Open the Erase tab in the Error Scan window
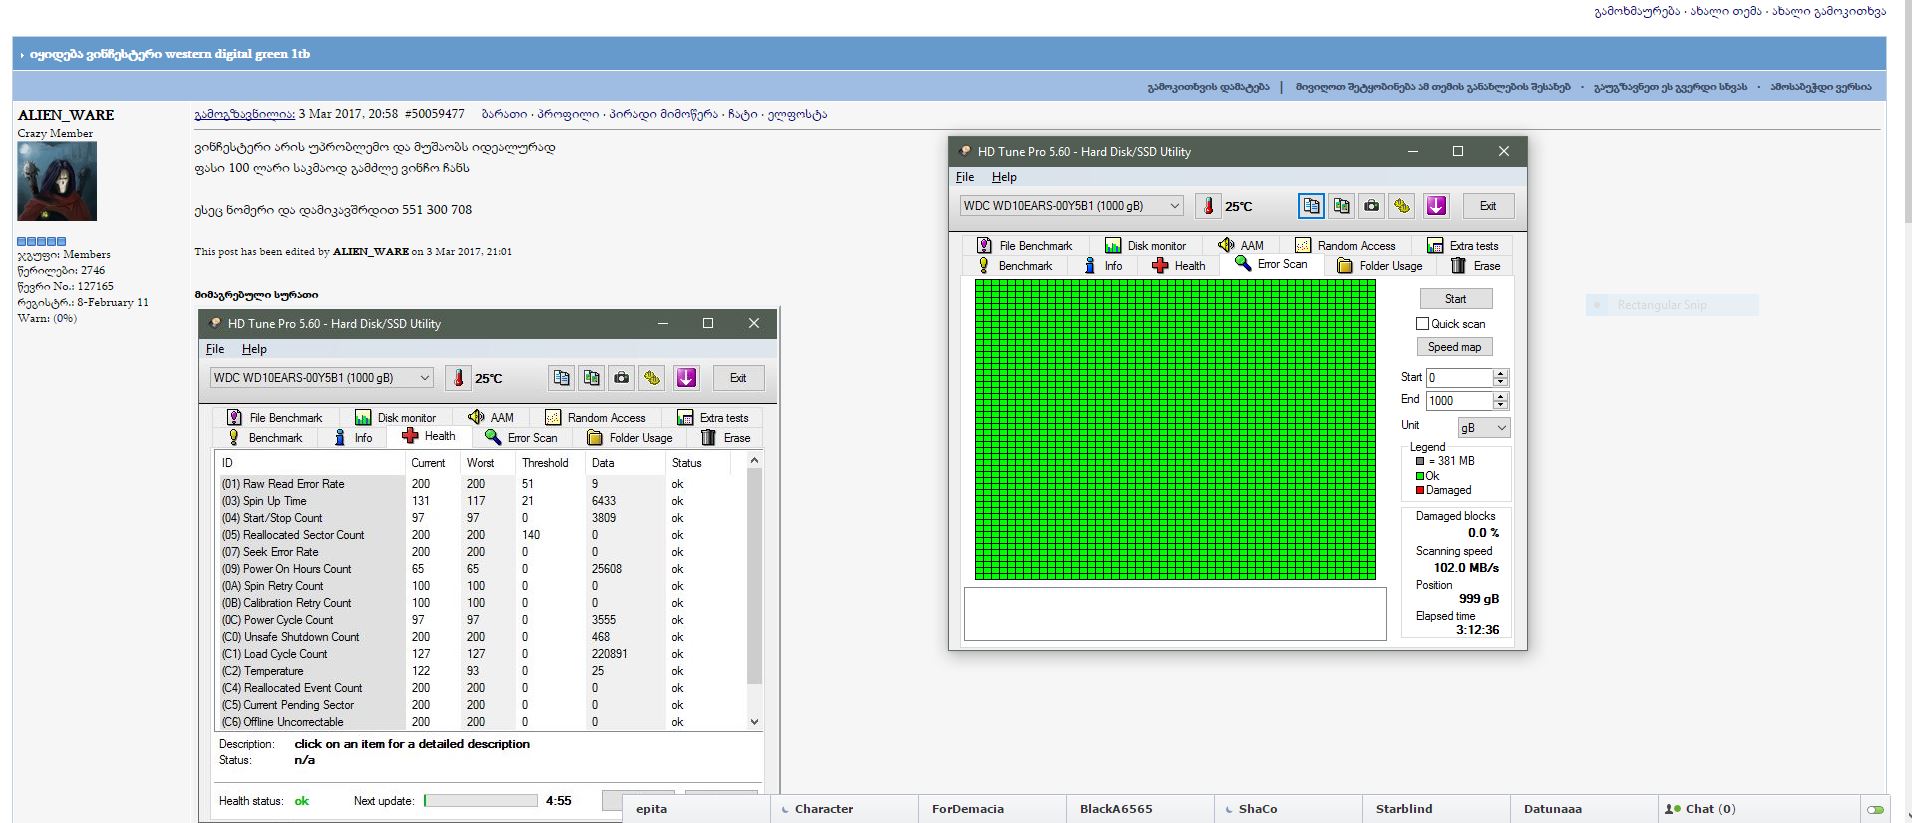The image size is (1912, 823). (1476, 266)
